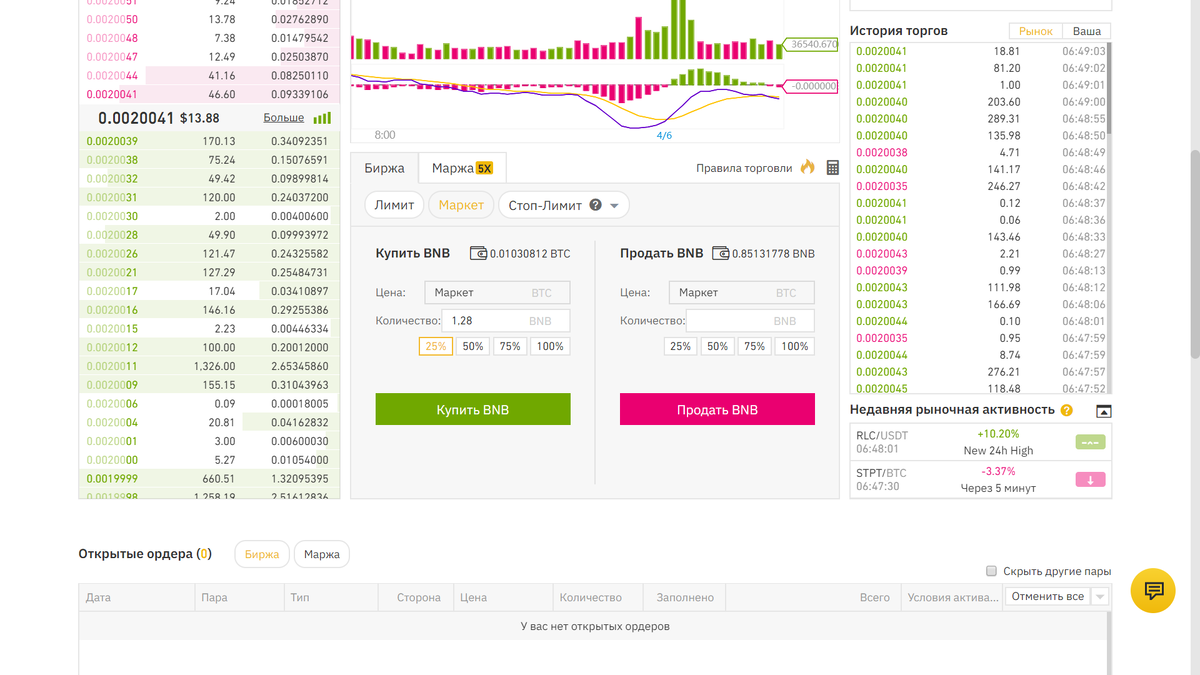Click the Сторона column header
Viewport: 1200px width, 675px height.
pyautogui.click(x=418, y=597)
